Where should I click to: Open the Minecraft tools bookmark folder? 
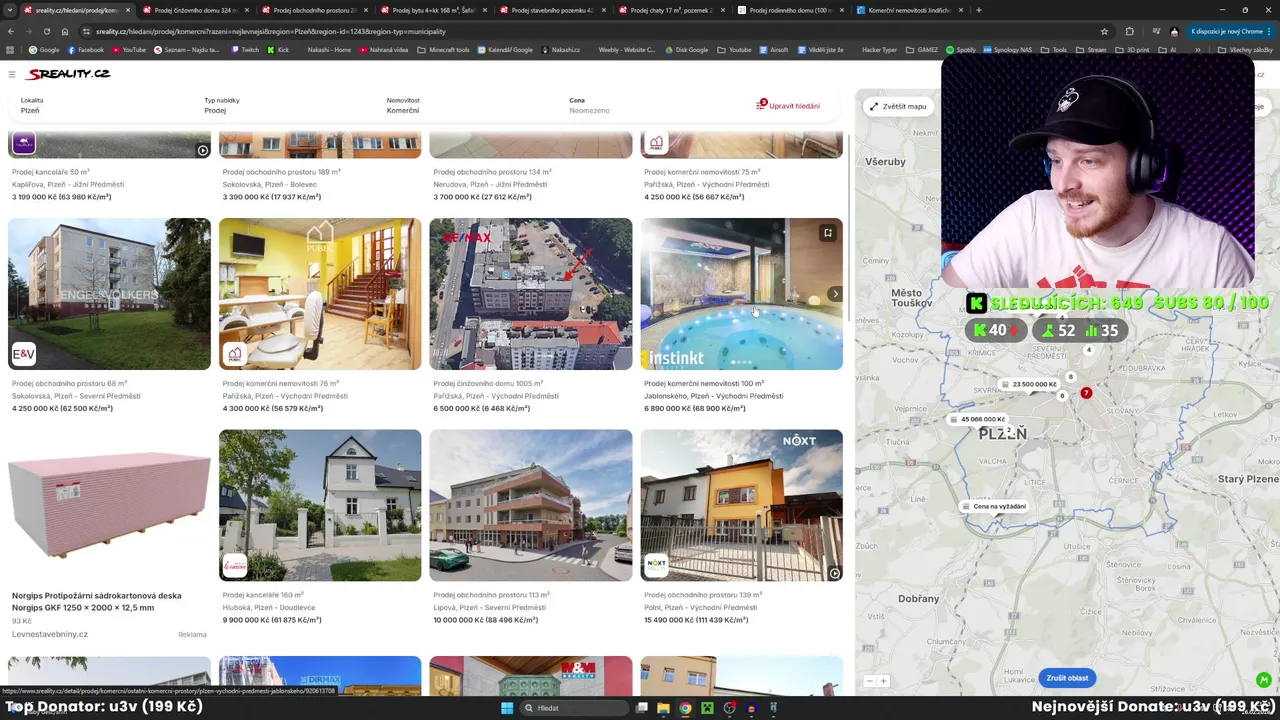pos(443,50)
